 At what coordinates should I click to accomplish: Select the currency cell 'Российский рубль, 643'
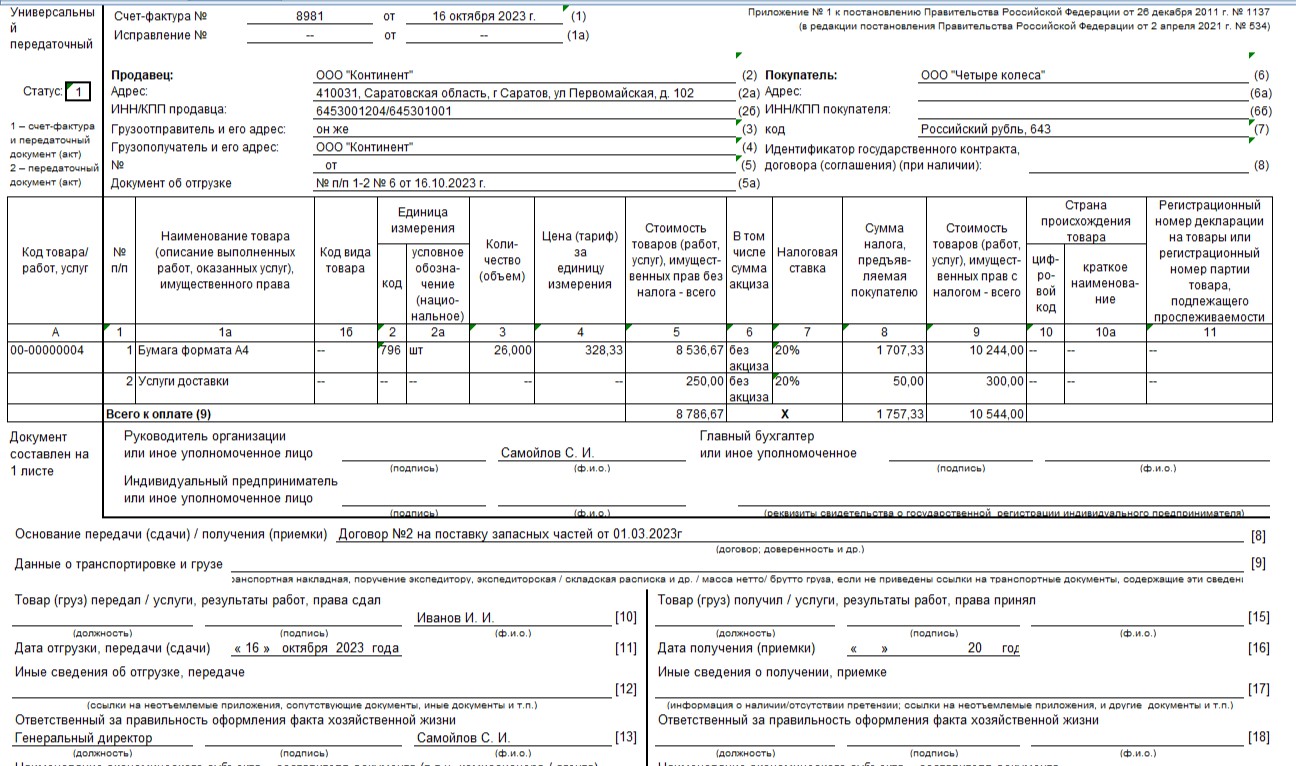pos(1083,129)
